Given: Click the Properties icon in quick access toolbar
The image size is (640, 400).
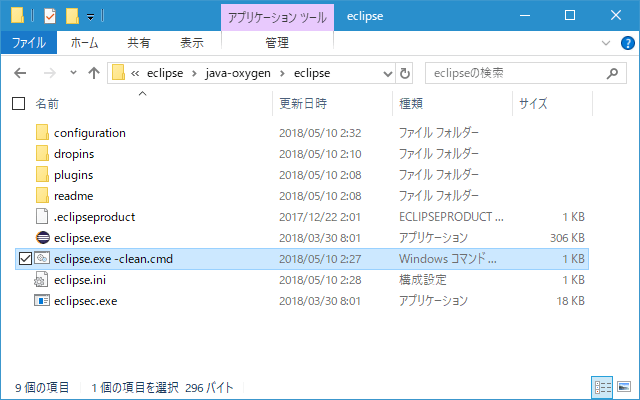Looking at the screenshot, I should coord(50,16).
